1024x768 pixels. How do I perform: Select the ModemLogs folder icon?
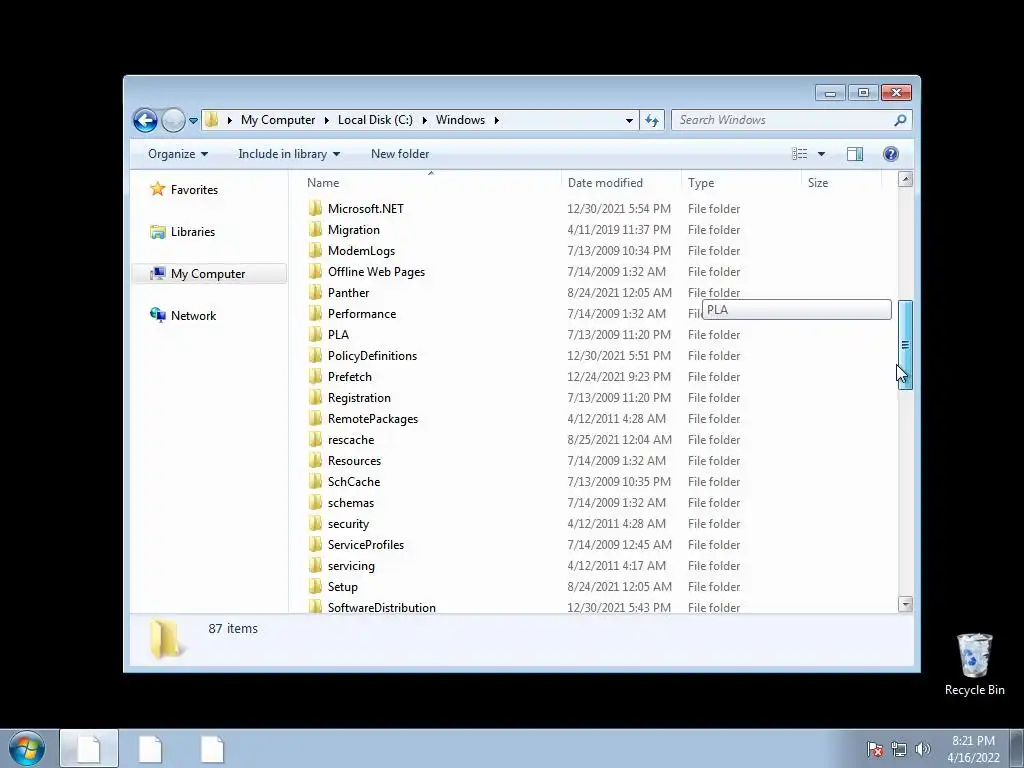315,250
